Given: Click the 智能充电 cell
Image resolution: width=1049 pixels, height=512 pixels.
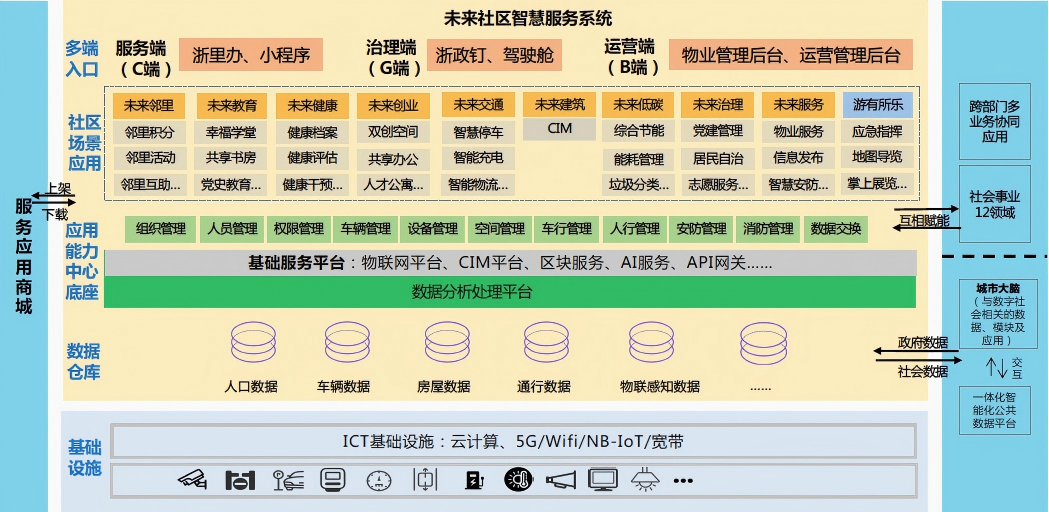Looking at the screenshot, I should [x=478, y=158].
